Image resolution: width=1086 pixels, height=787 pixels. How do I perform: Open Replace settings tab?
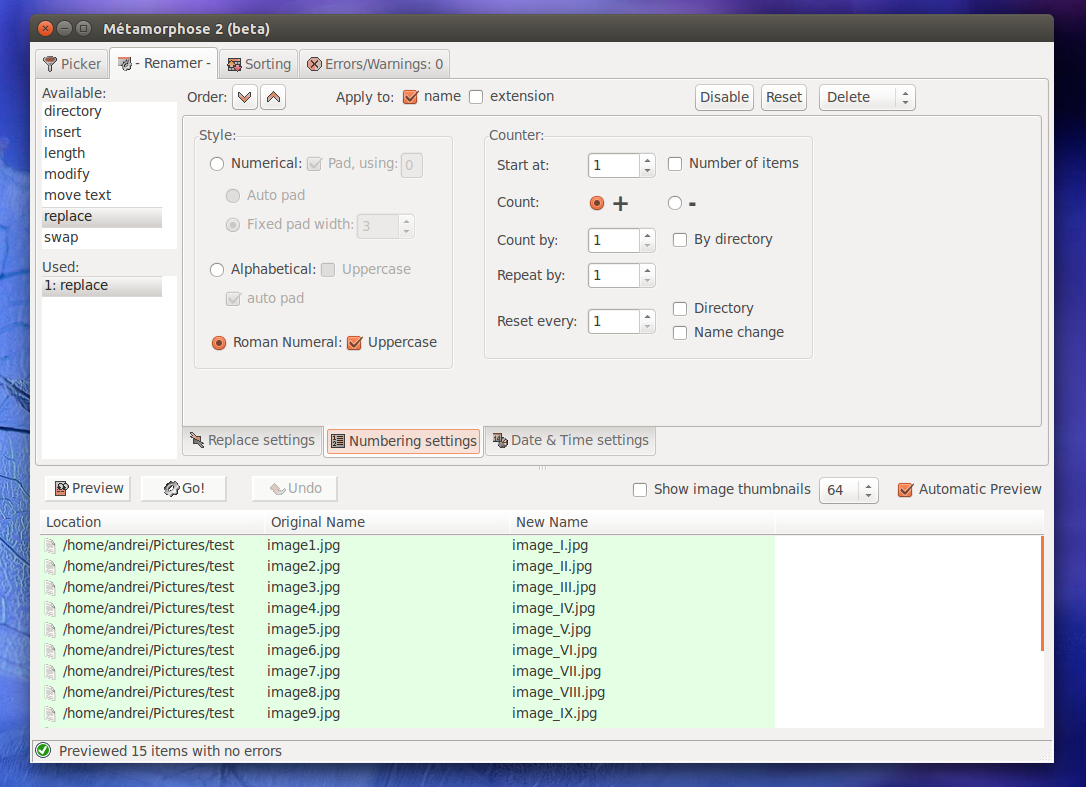[253, 440]
